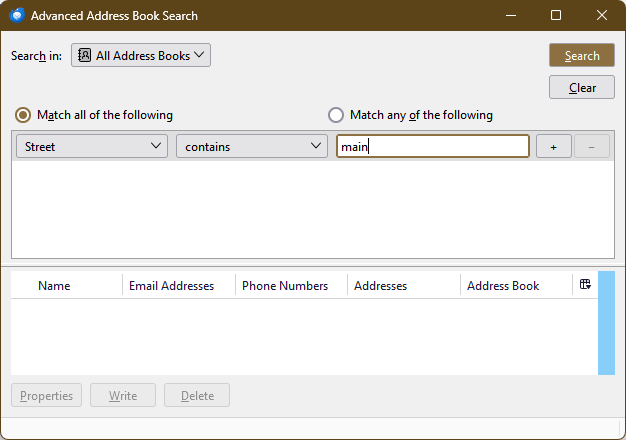This screenshot has height=440, width=626.
Task: Minimize the Advanced Address Book Search window
Action: [510, 15]
